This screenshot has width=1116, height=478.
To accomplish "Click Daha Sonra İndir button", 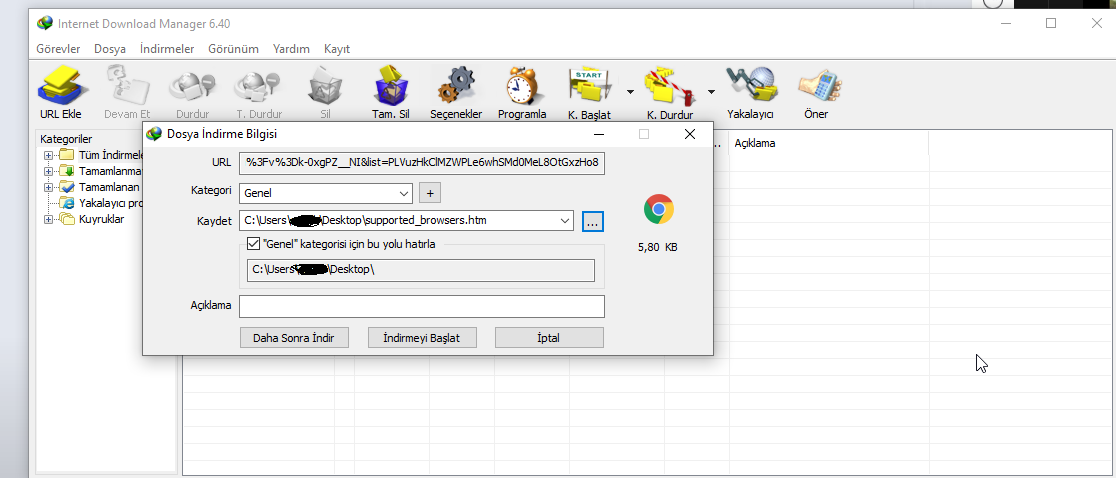I will pyautogui.click(x=294, y=338).
